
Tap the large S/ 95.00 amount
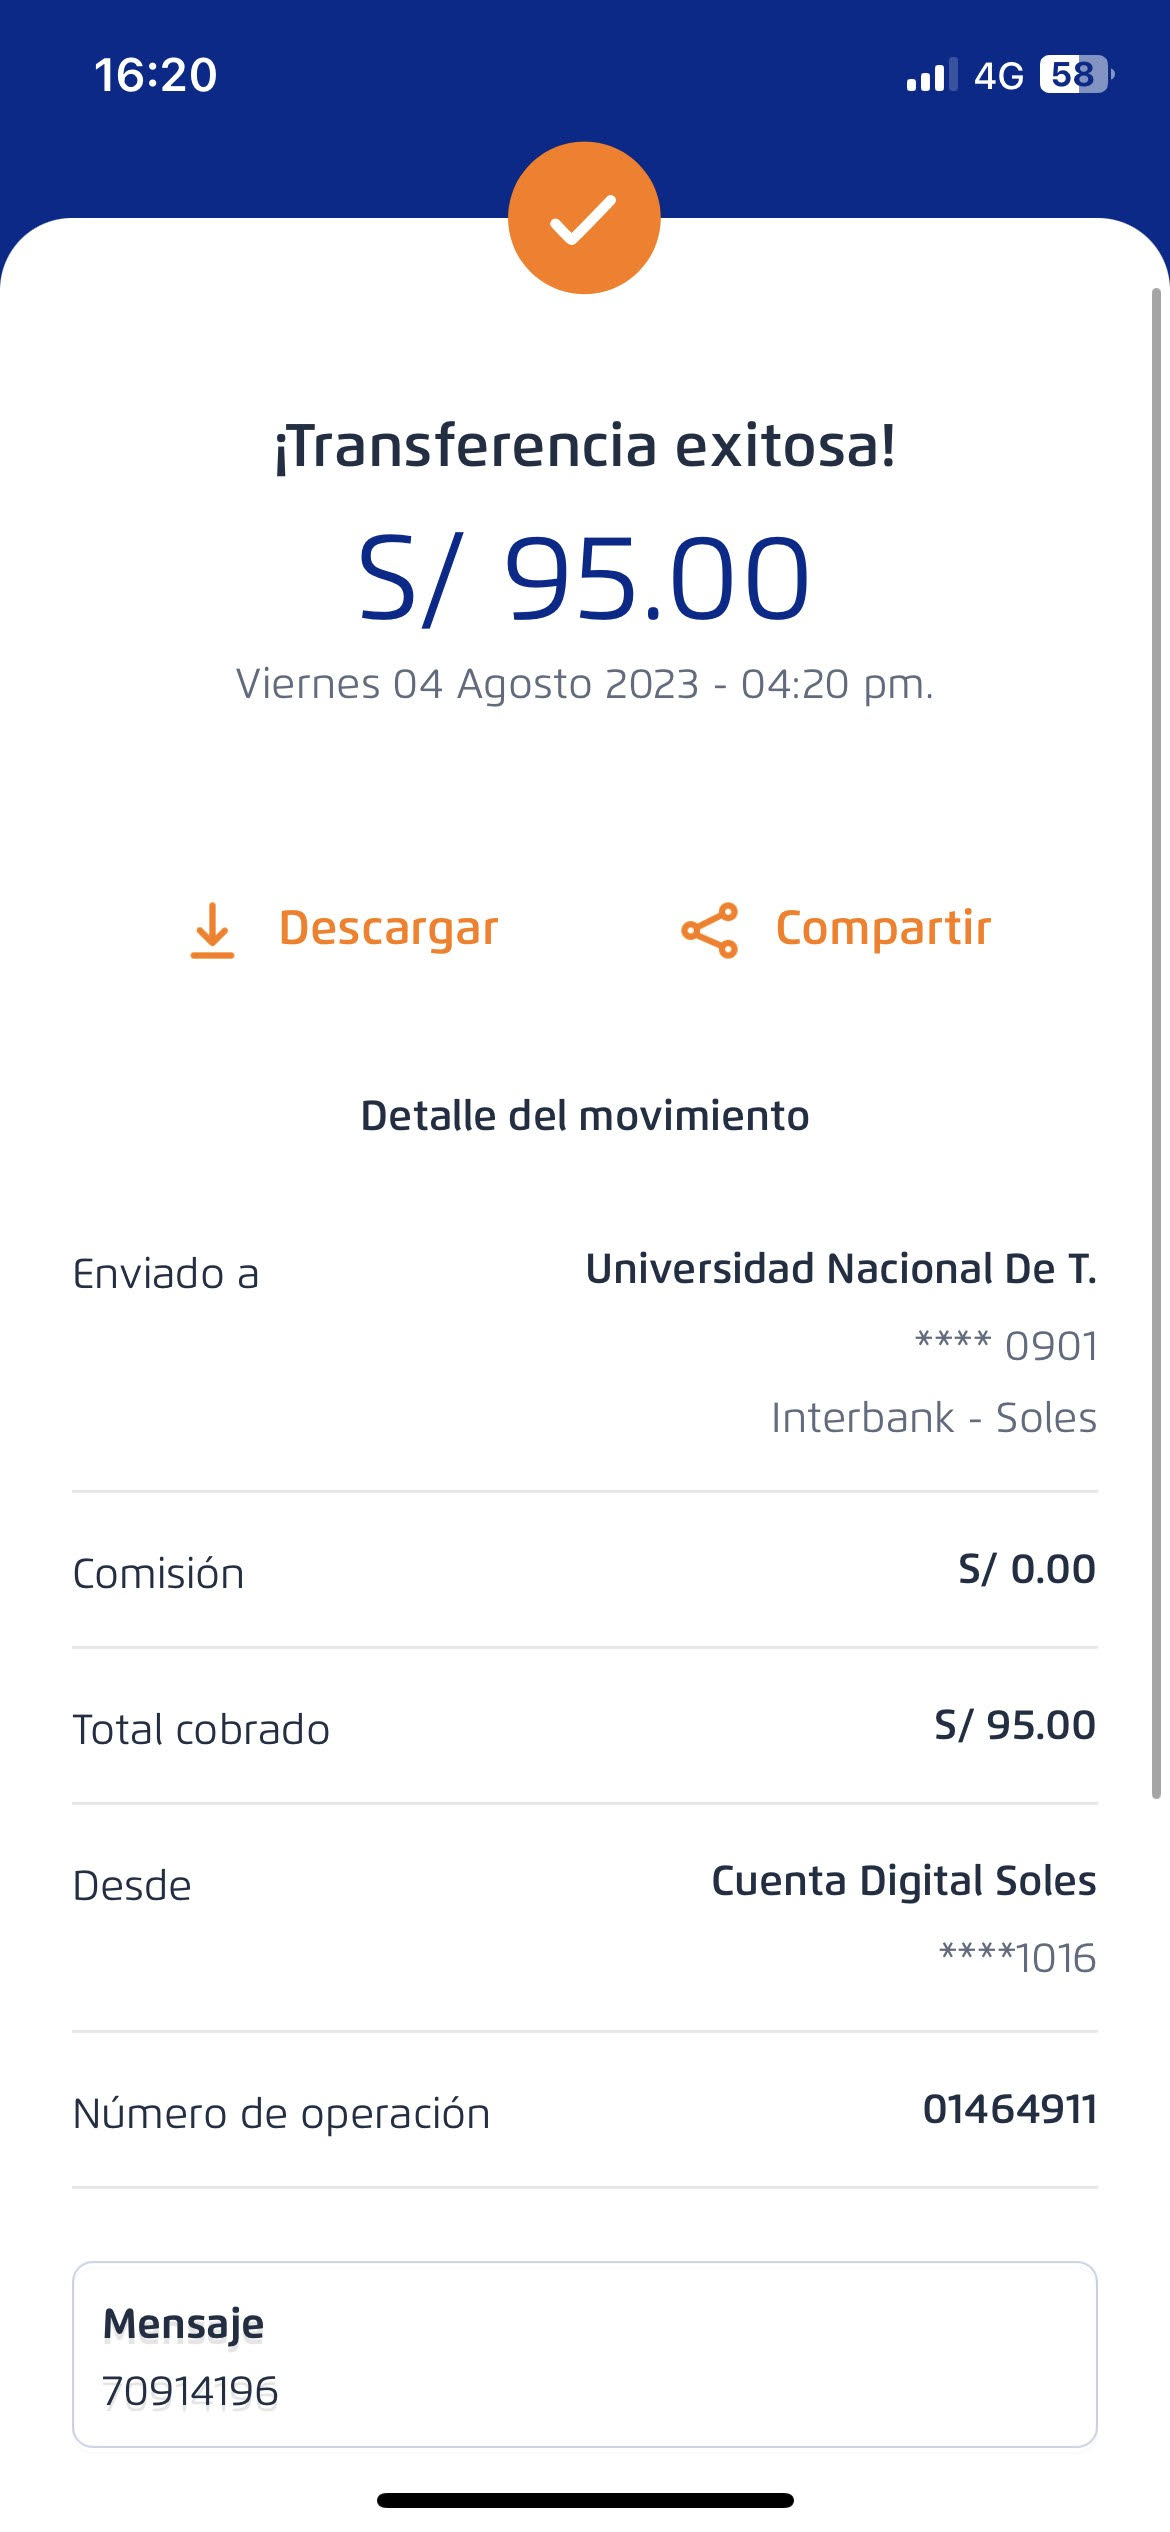pos(584,578)
